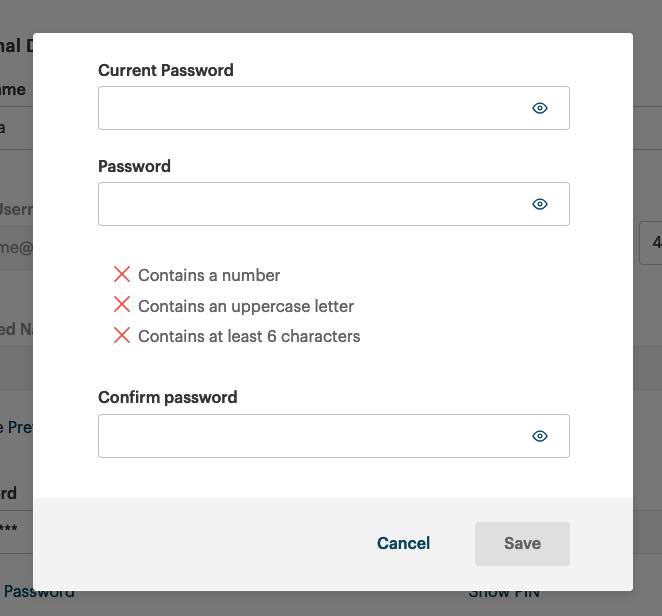
Task: Click red X next to uppercase letter rule
Action: (122, 305)
